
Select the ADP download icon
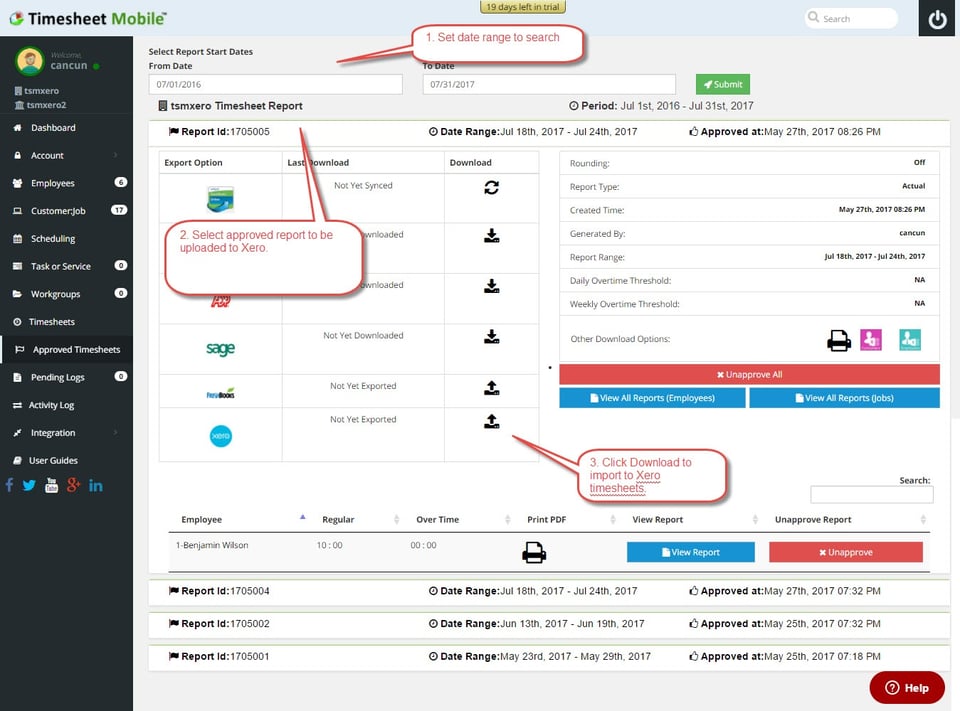coord(491,287)
